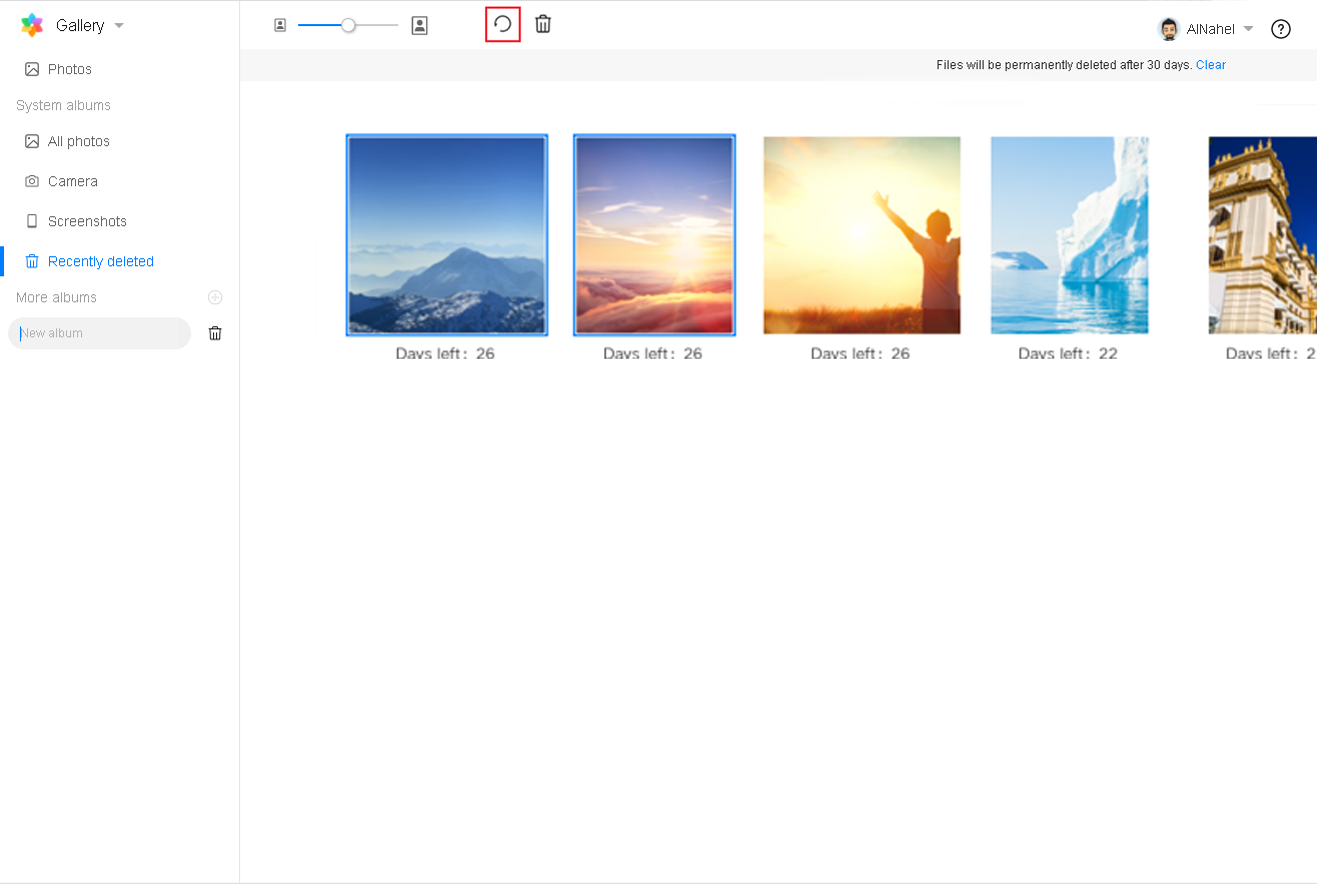Click the trash icon in top toolbar
The height and width of the screenshot is (889, 1317).
[x=543, y=25]
